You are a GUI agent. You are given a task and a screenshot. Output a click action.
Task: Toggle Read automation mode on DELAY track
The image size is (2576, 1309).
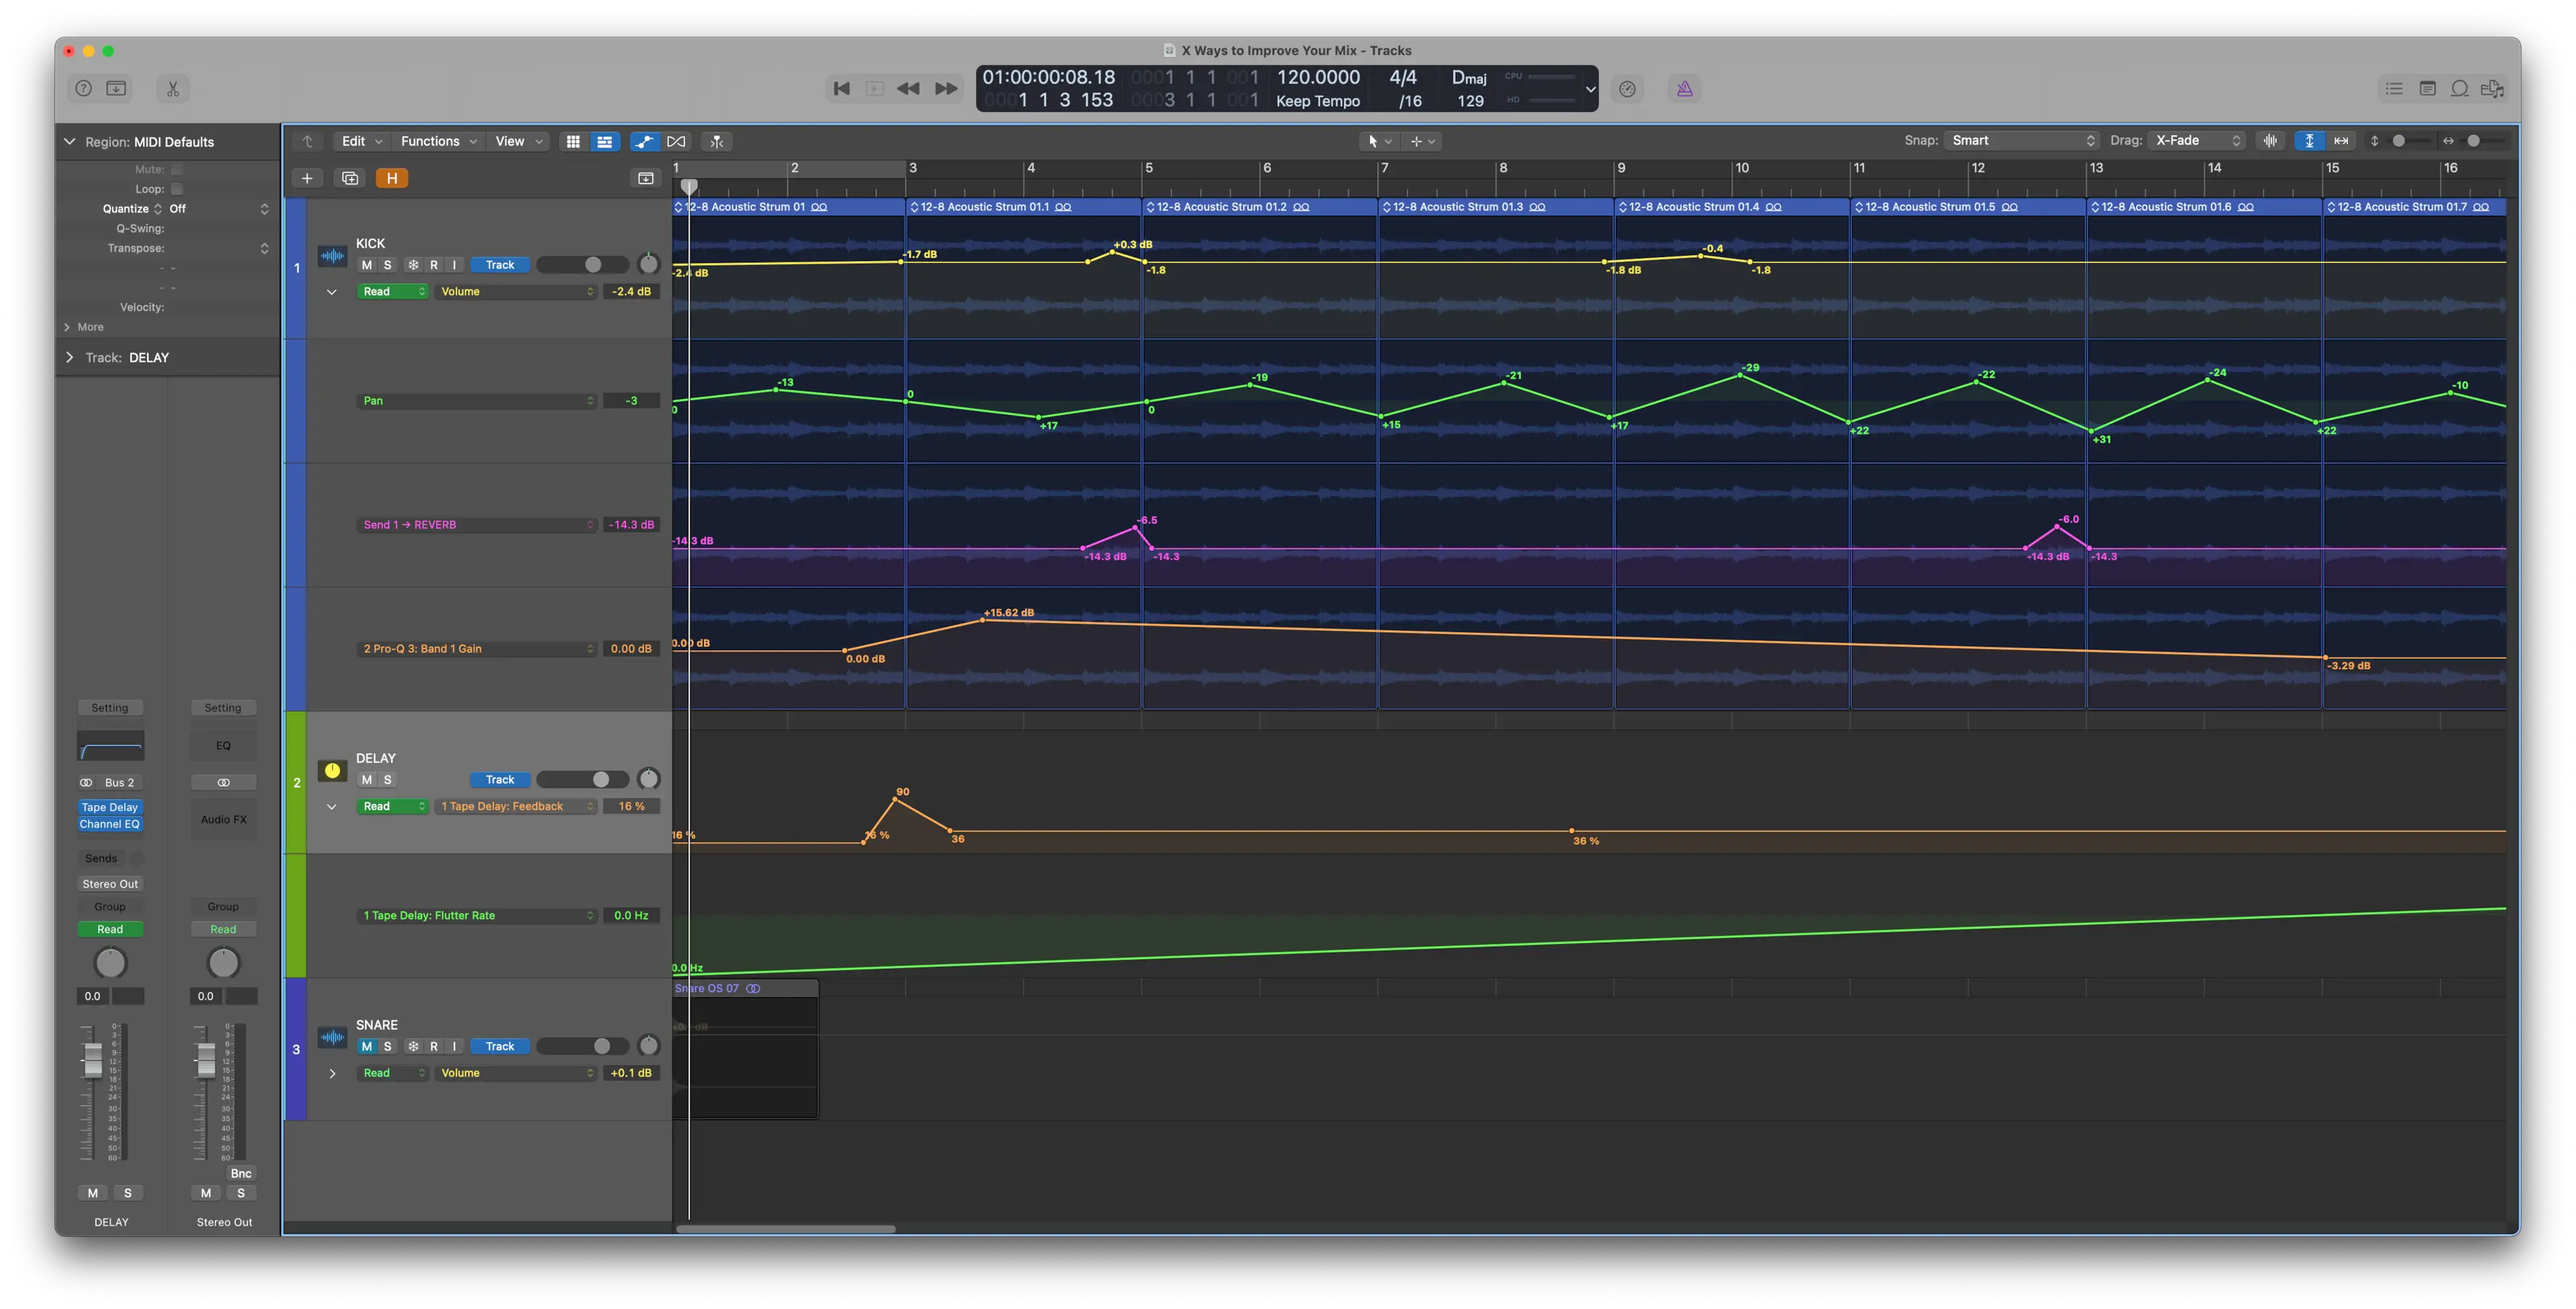pyautogui.click(x=386, y=806)
